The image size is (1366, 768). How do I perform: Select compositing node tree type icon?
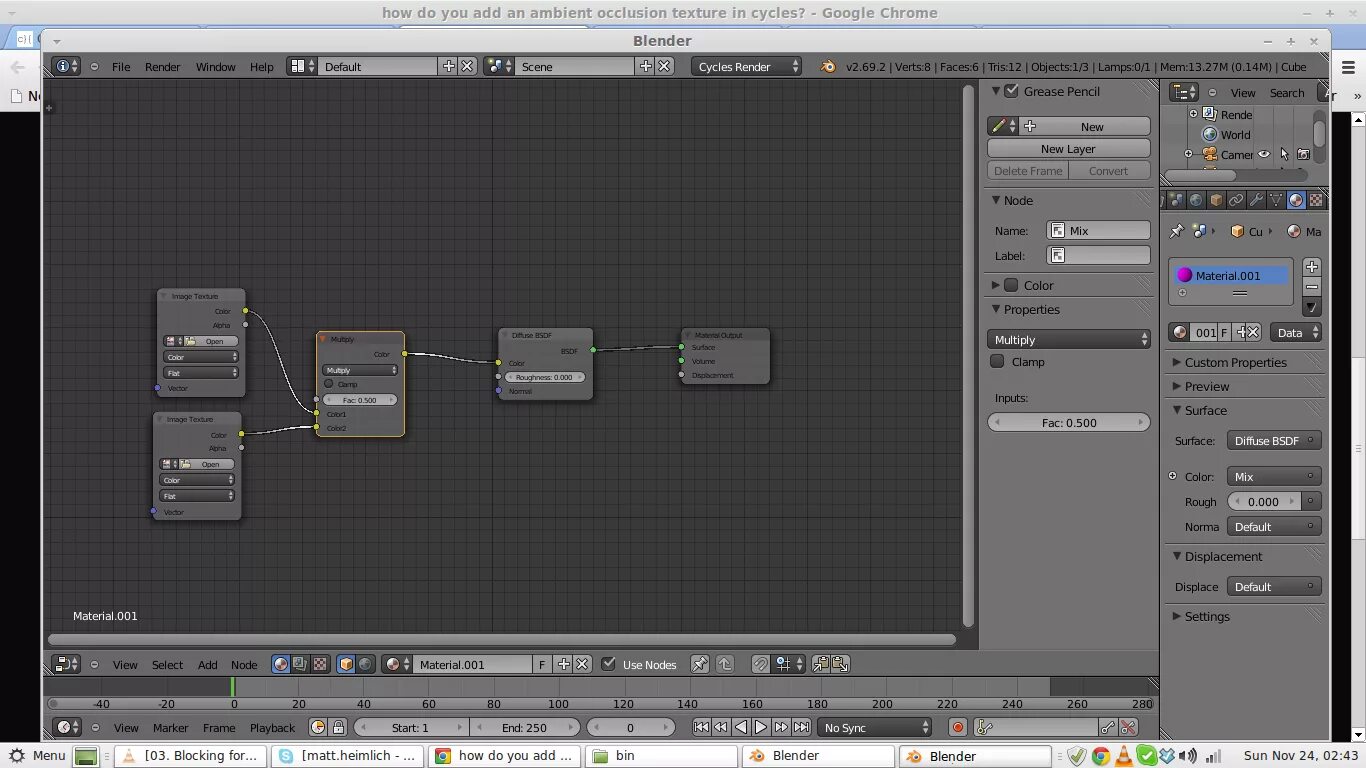(300, 664)
